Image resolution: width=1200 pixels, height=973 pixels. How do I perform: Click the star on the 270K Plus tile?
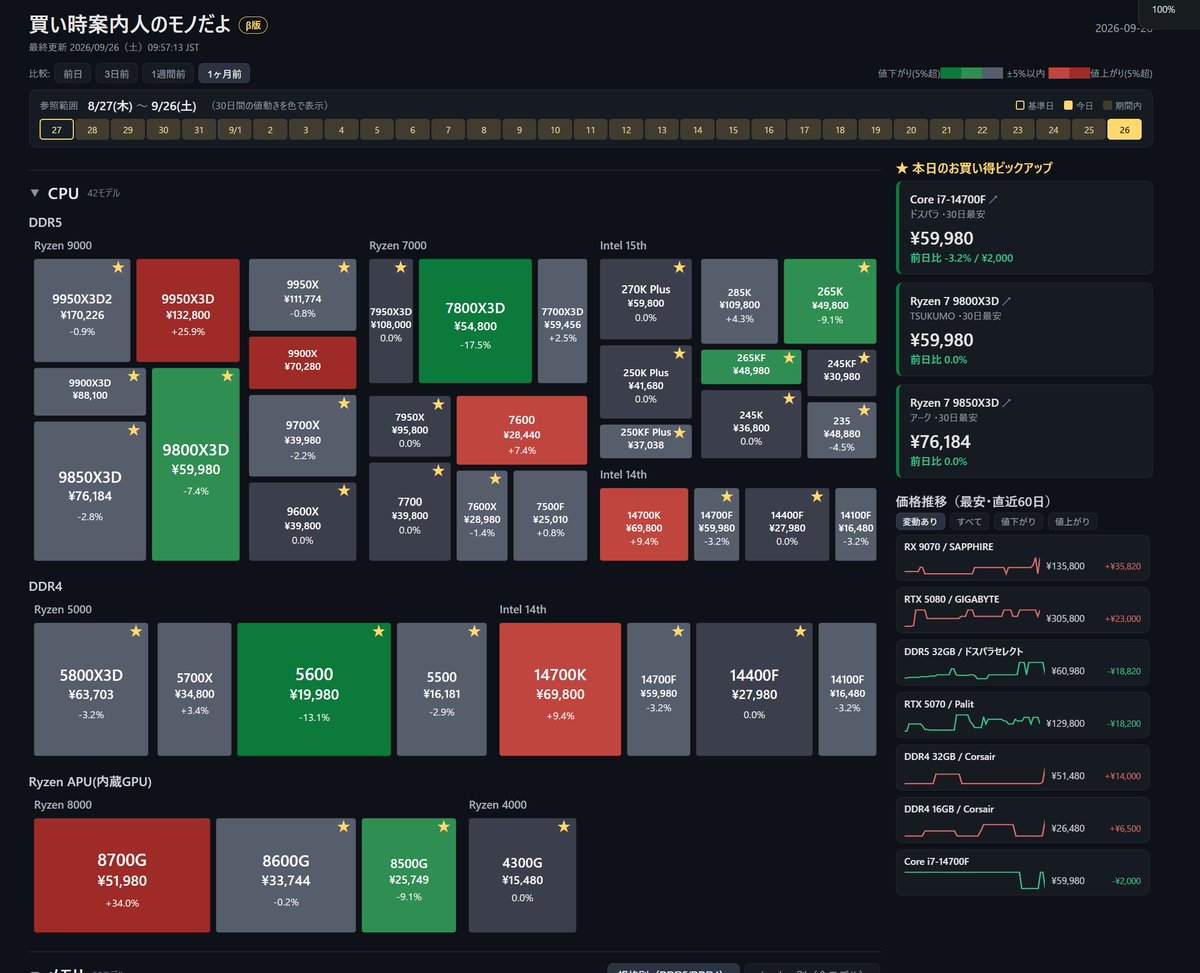click(680, 268)
